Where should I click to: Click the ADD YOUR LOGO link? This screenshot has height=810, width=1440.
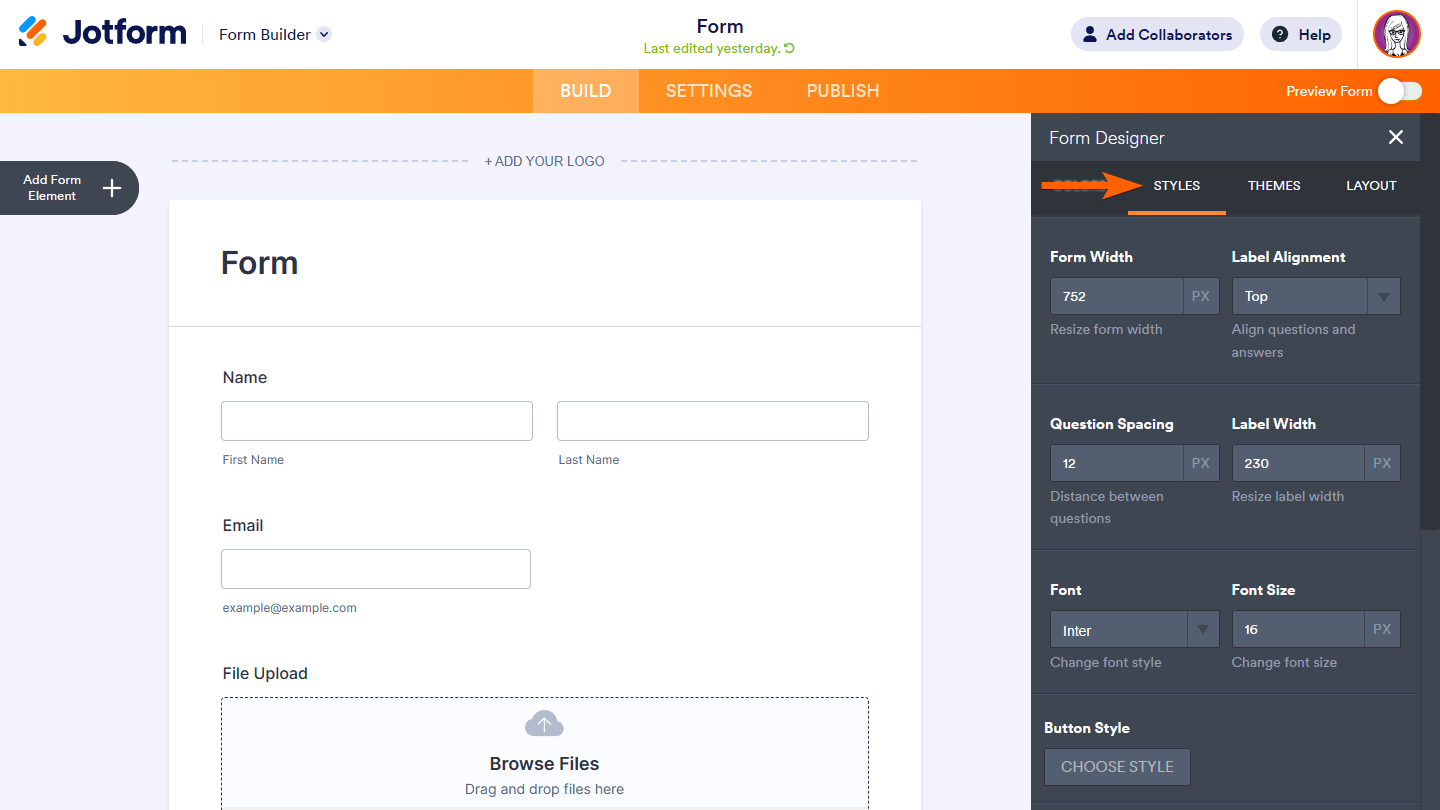[544, 161]
